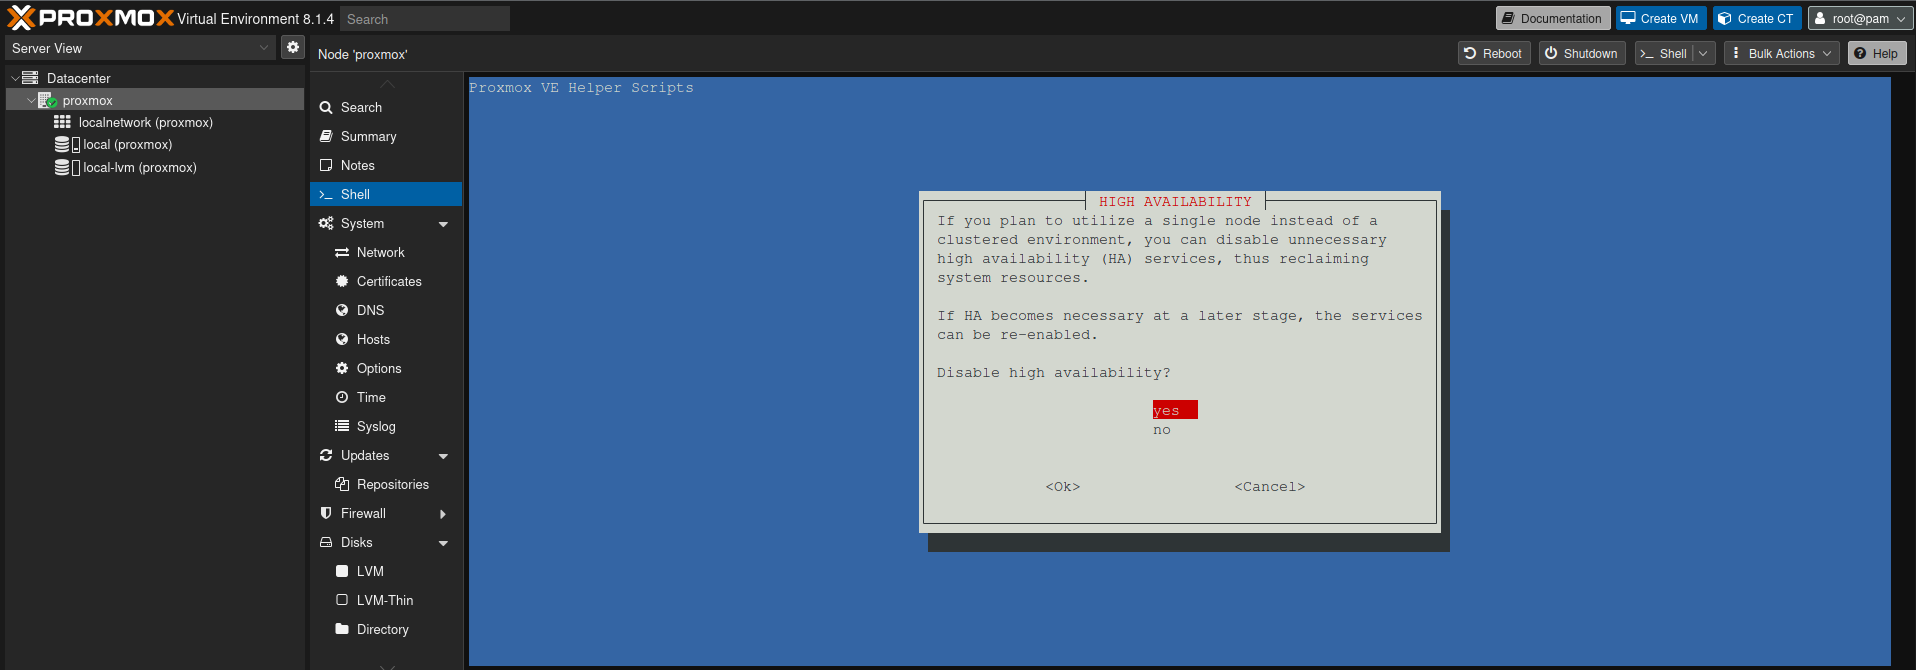Image resolution: width=1916 pixels, height=670 pixels.
Task: Click the "Node 'proxmox'" header text
Action: (x=363, y=54)
